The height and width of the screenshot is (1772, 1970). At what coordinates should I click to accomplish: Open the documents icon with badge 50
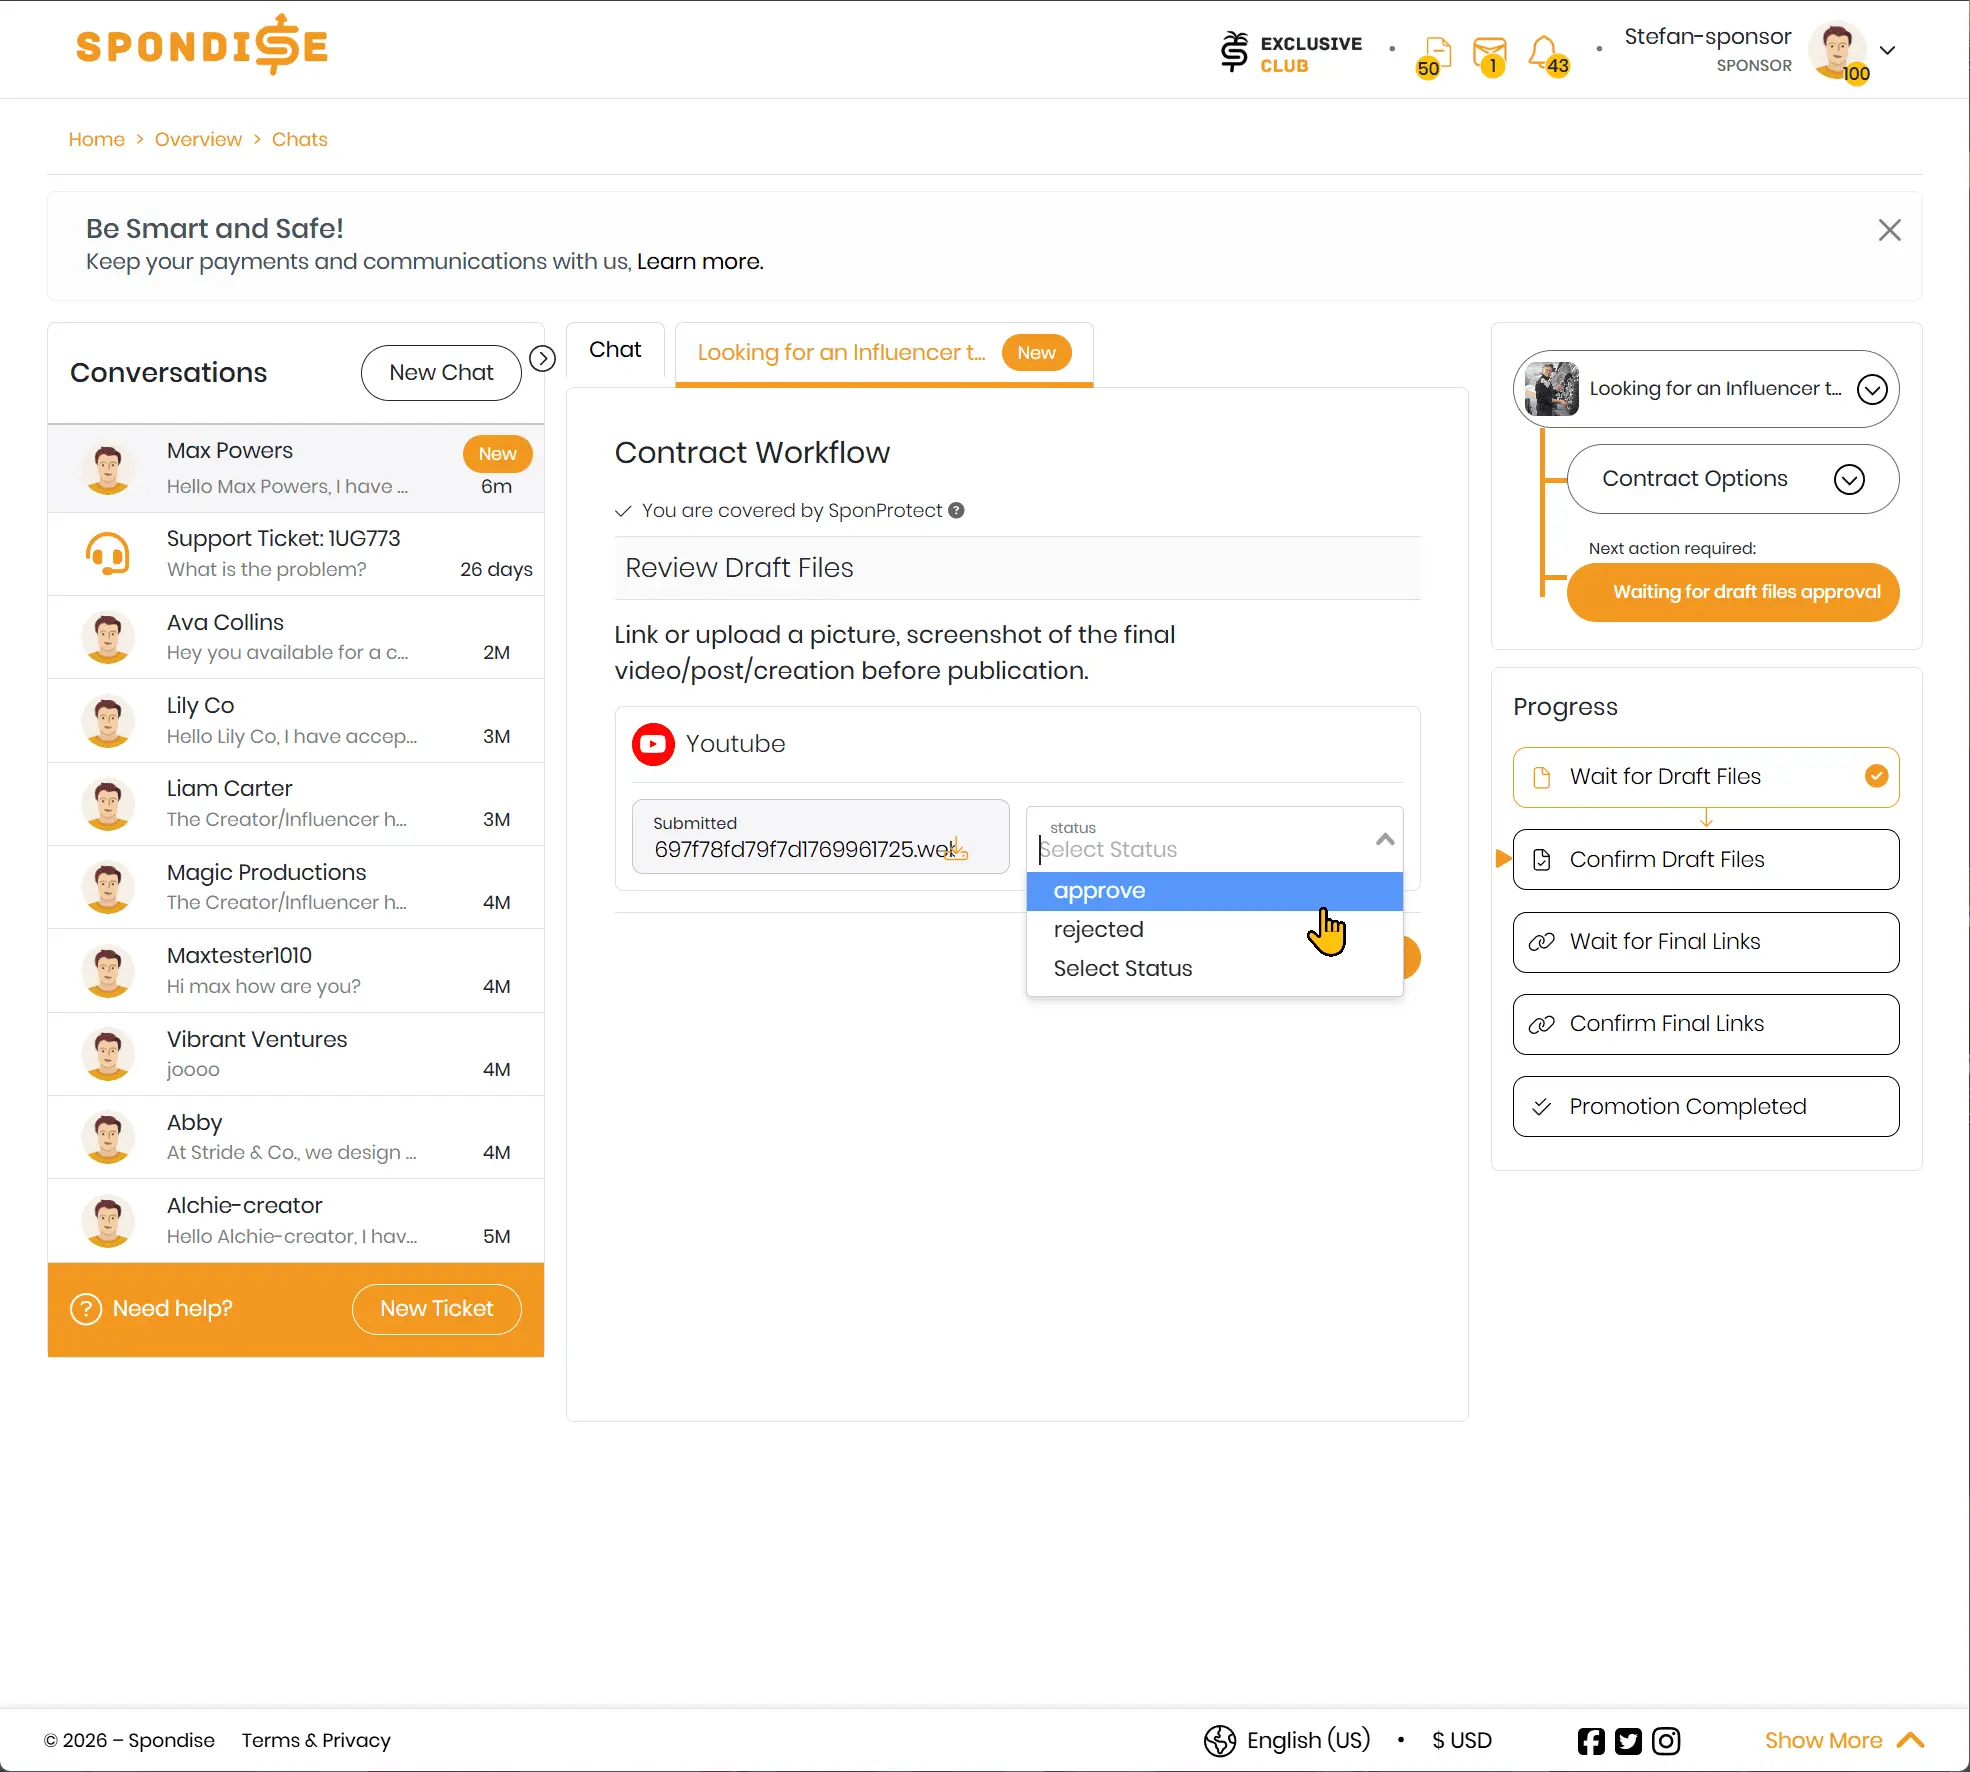click(1433, 56)
